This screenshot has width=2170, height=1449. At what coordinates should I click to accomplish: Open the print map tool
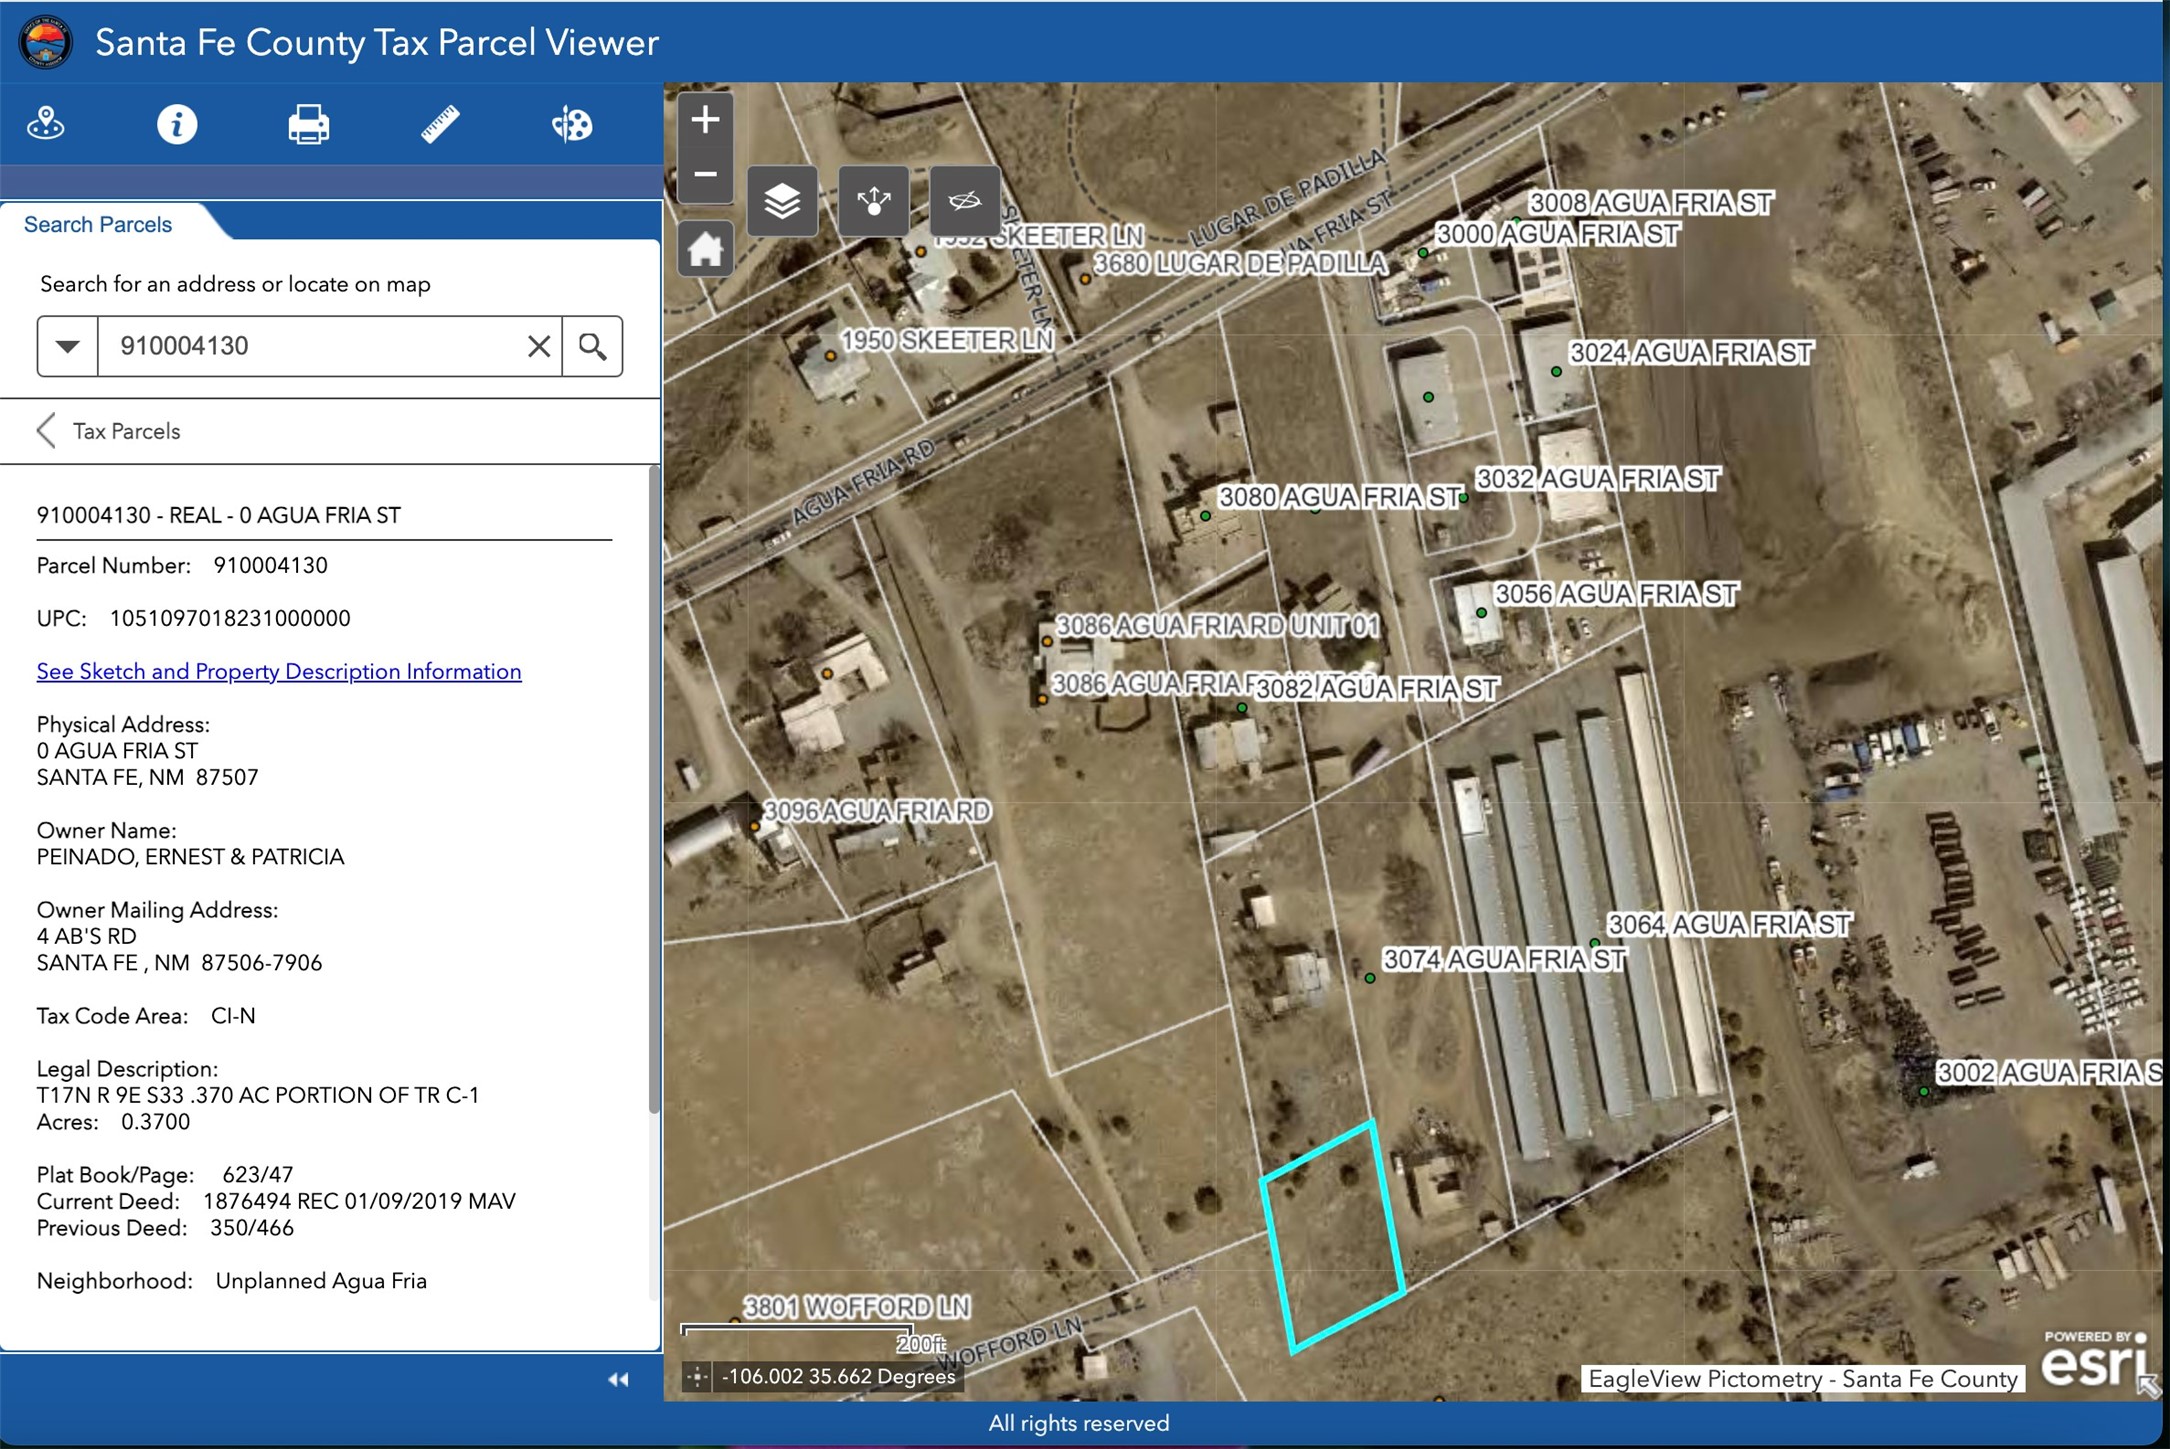click(x=308, y=124)
